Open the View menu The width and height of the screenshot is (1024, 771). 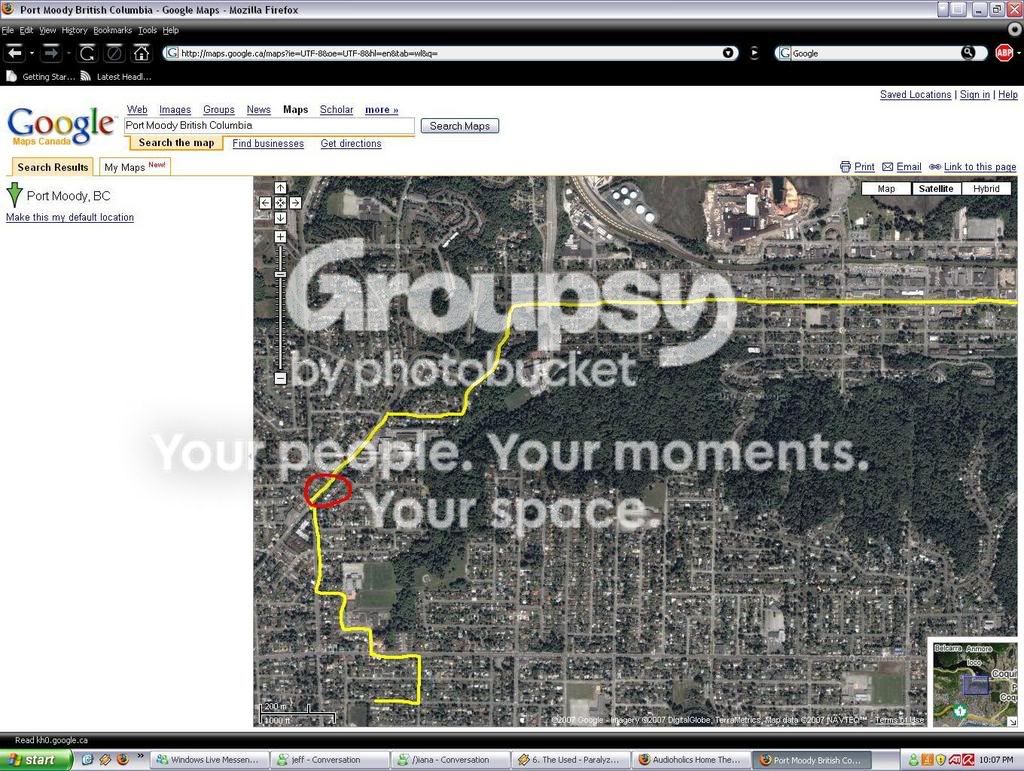(48, 30)
